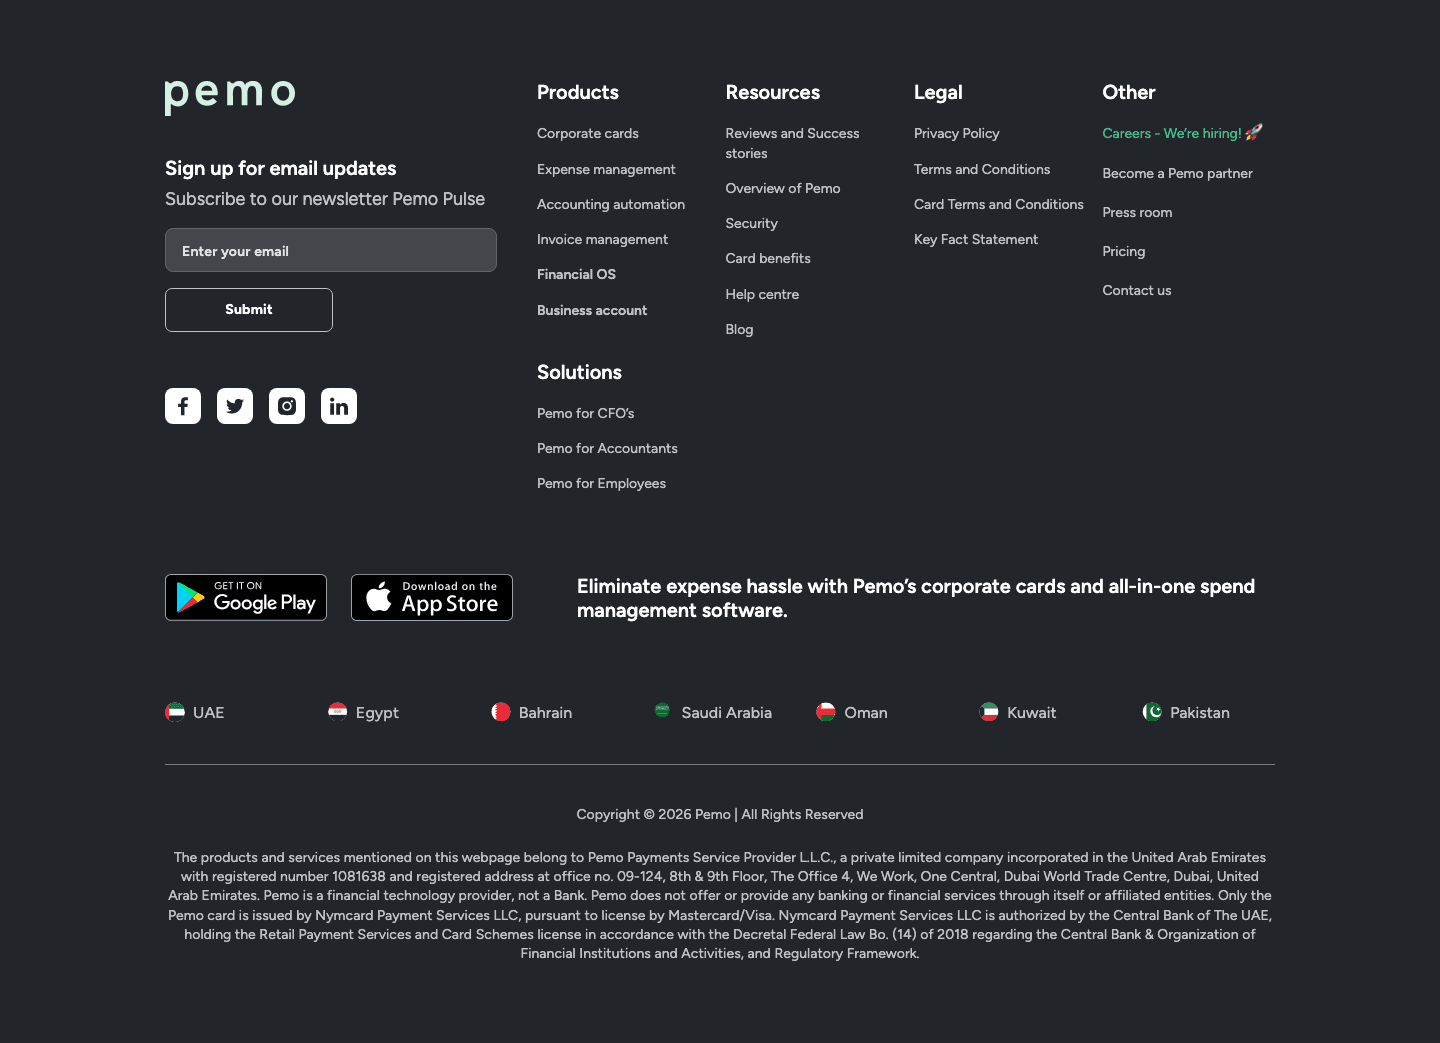Screen dimensions: 1440x1043
Task: Select the Egypt flag icon
Action: coord(338,712)
